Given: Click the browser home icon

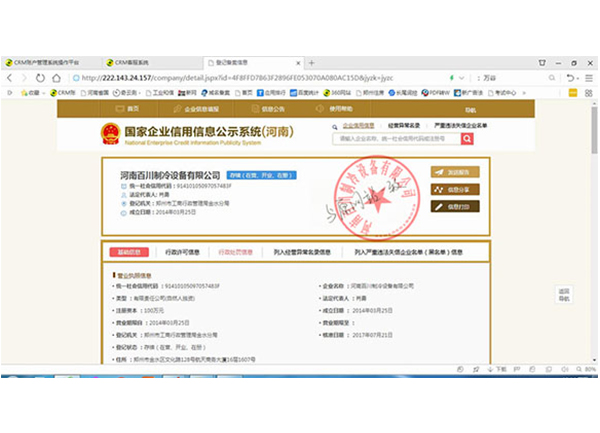Looking at the screenshot, I should click(70, 77).
